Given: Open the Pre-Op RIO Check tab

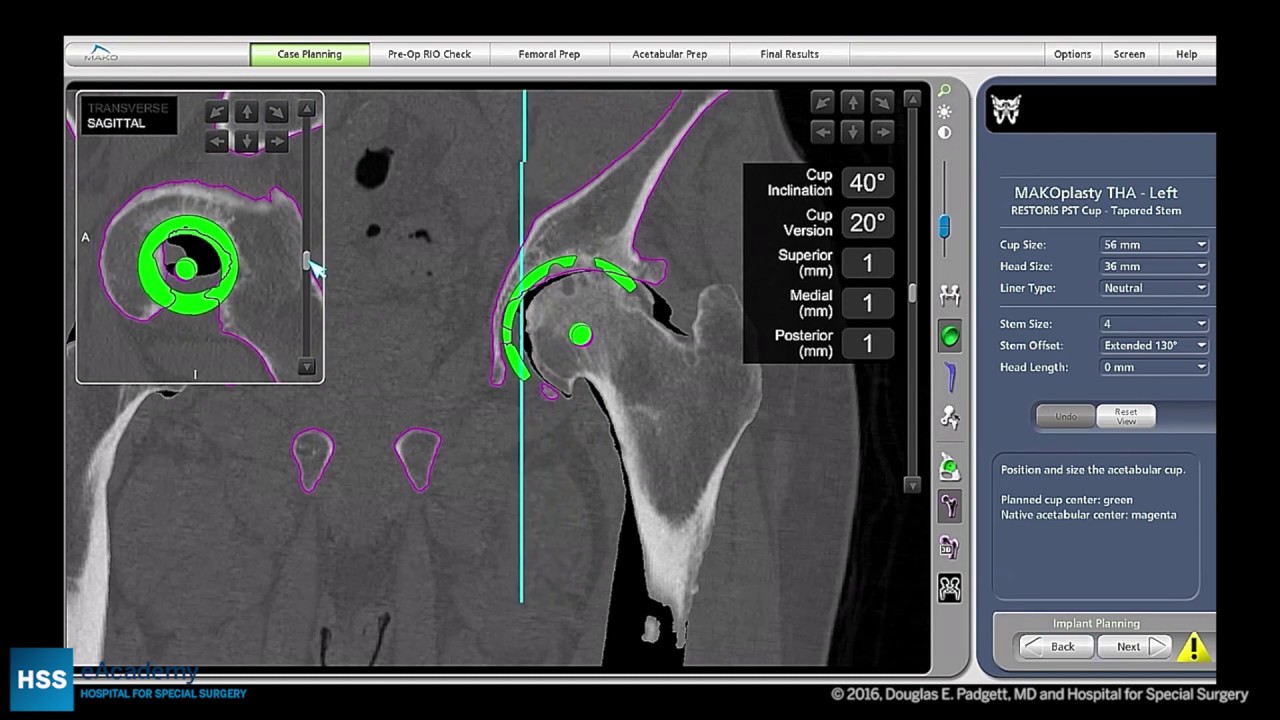Looking at the screenshot, I should (429, 54).
